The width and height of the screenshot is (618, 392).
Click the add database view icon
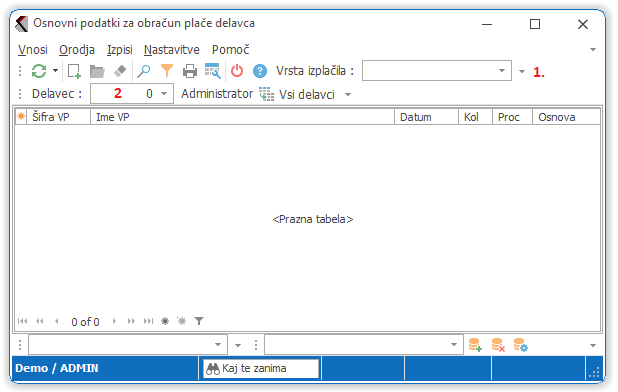(x=475, y=345)
